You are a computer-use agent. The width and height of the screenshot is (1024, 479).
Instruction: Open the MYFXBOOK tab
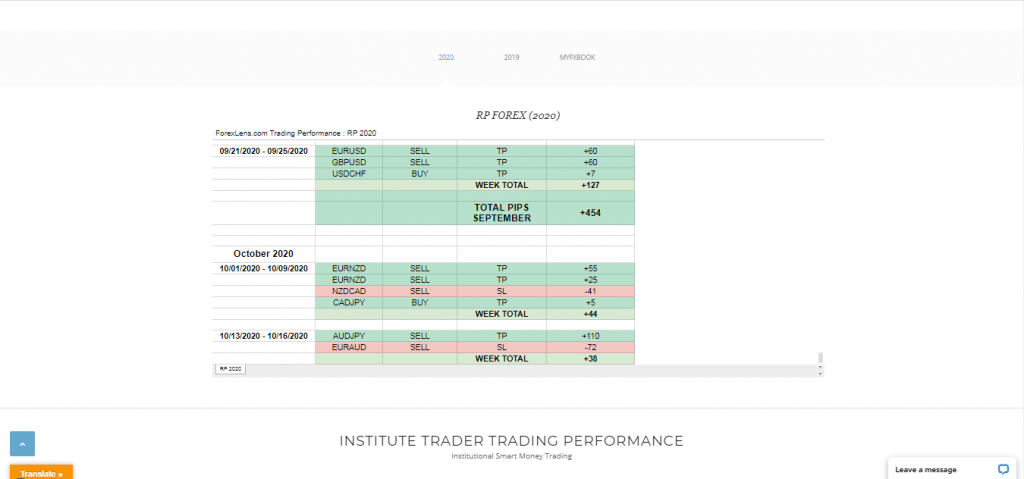[577, 58]
